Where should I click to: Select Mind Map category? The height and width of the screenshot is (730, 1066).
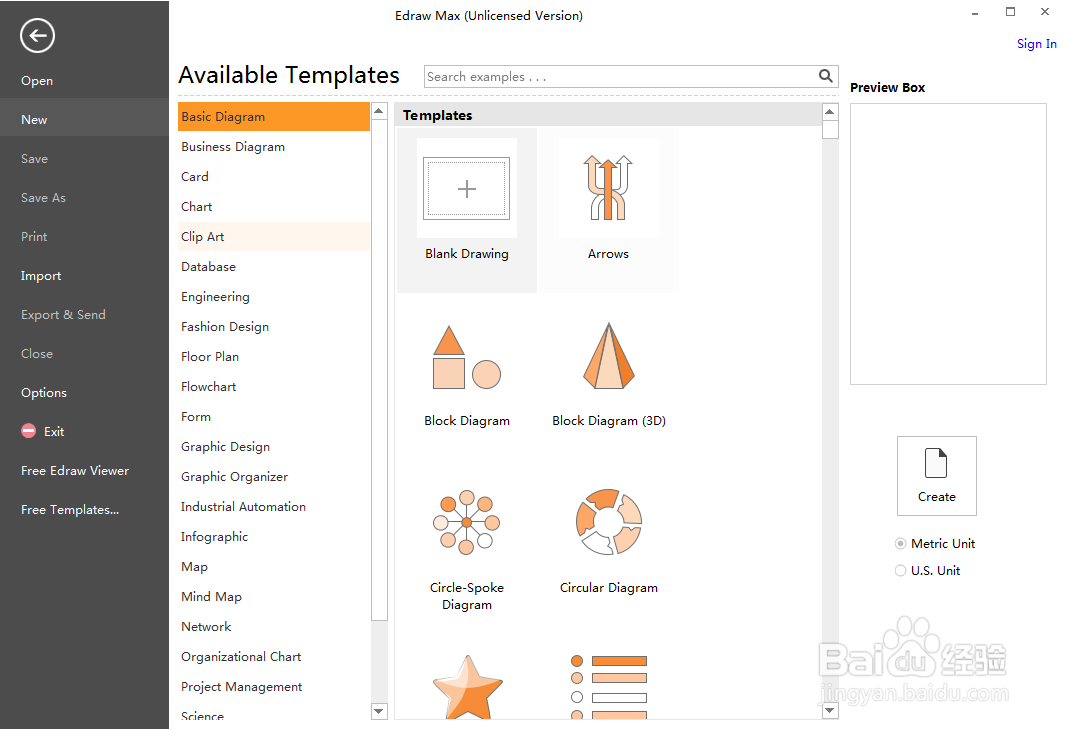point(274,597)
